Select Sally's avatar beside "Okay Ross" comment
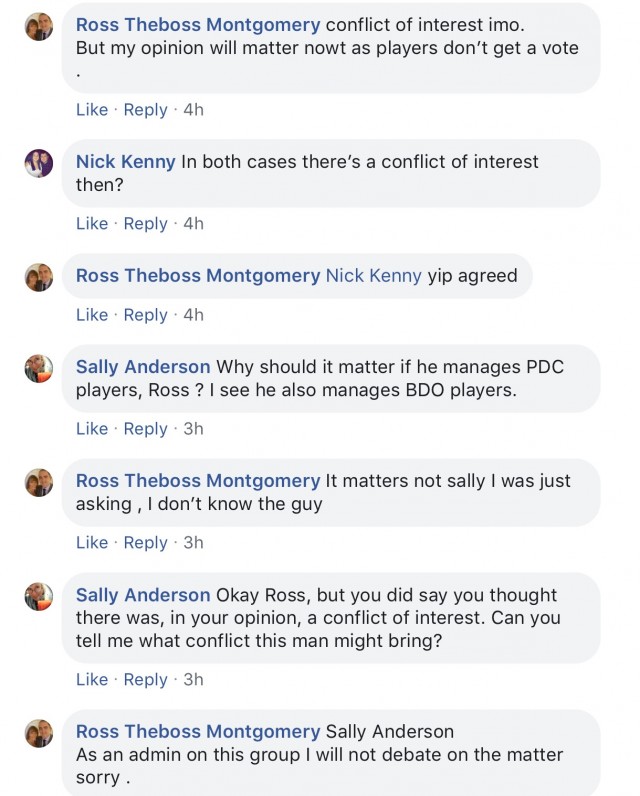 pyautogui.click(x=39, y=596)
